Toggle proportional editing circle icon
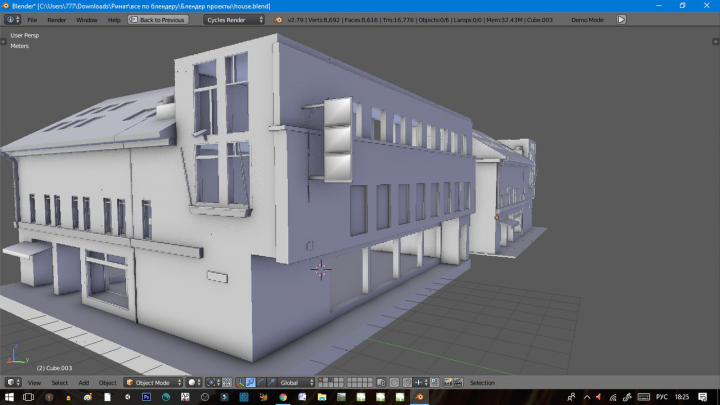This screenshot has width=720, height=405. click(x=394, y=382)
